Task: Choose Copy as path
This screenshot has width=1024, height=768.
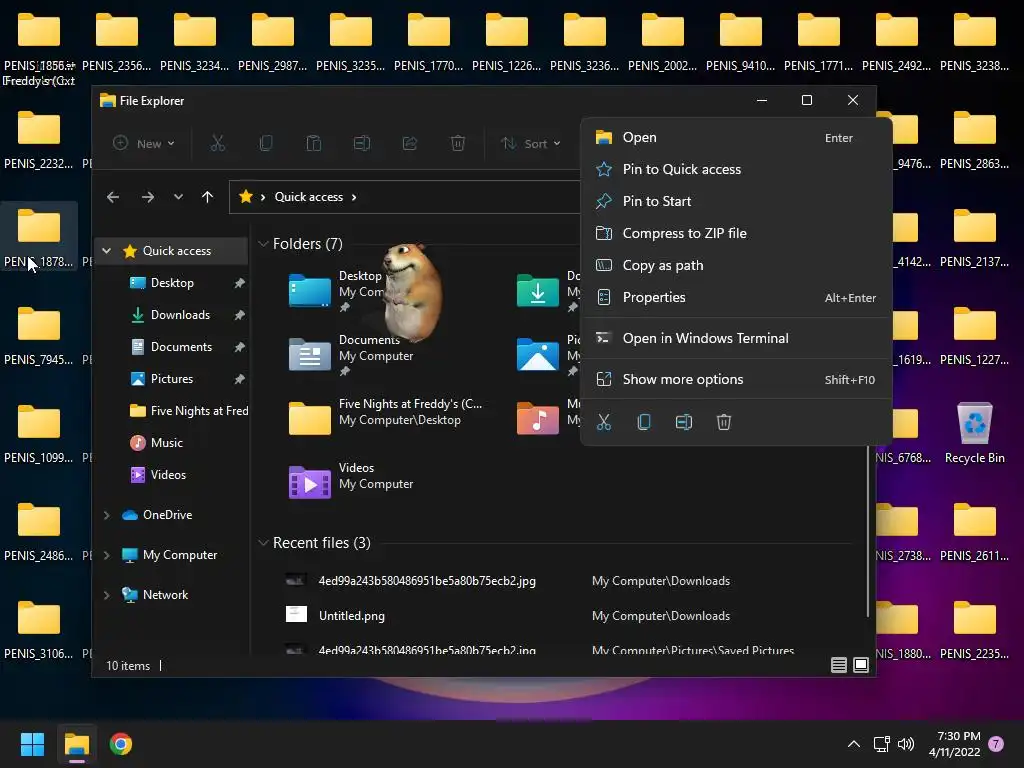Action: point(736,265)
